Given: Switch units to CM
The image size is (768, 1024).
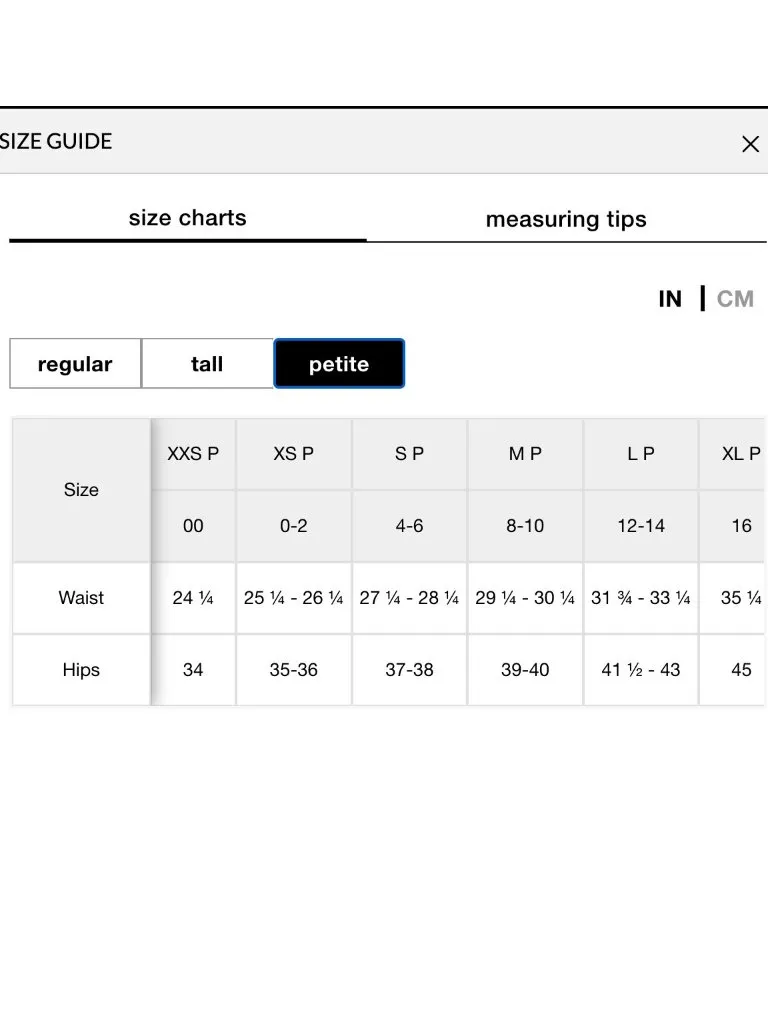Looking at the screenshot, I should click(x=735, y=298).
